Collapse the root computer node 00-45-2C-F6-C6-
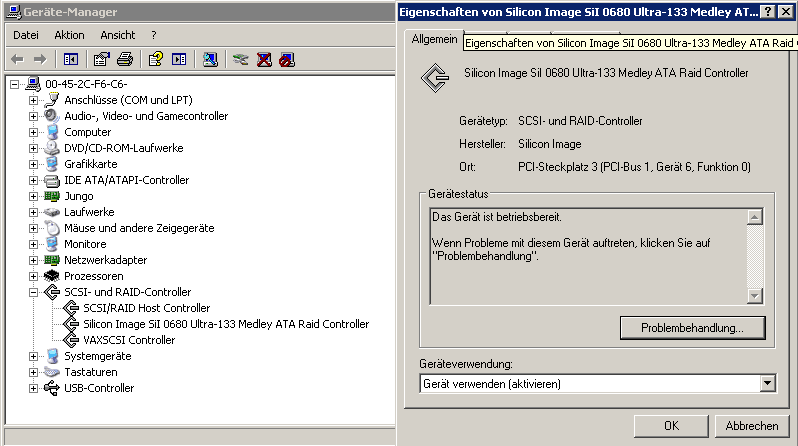Screen dimensions: 798x446 pos(14,84)
